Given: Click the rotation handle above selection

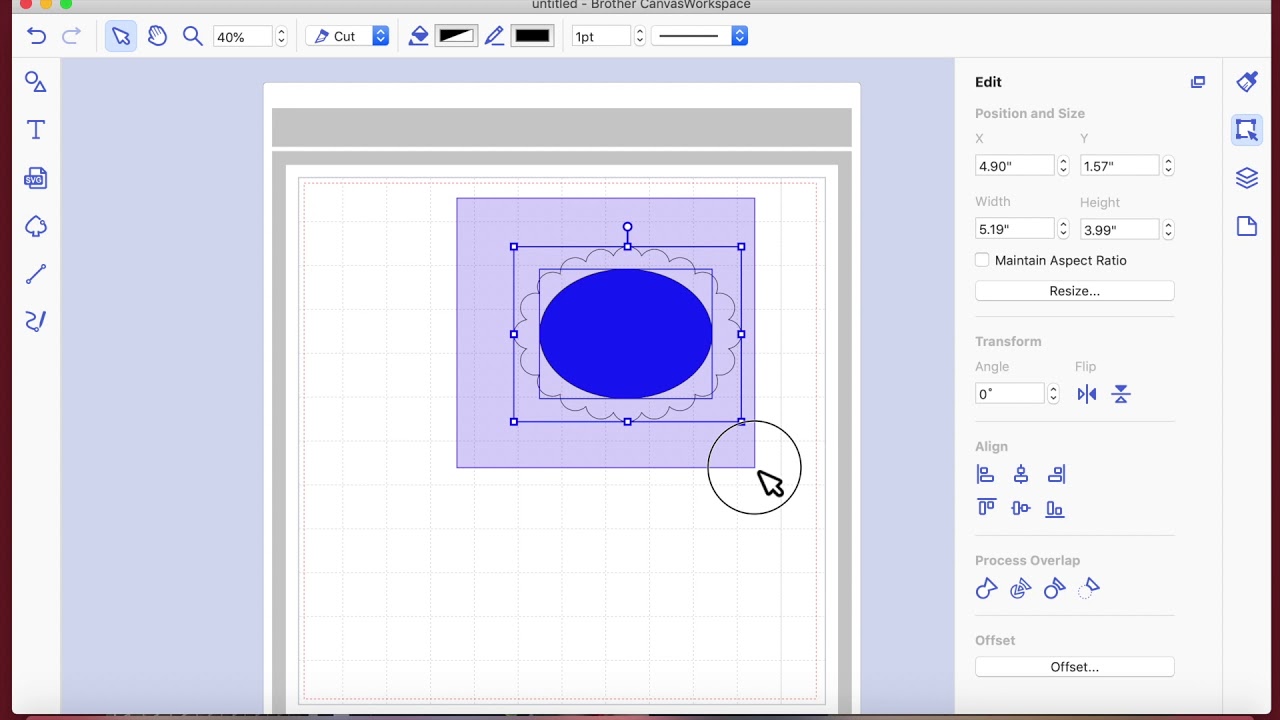Looking at the screenshot, I should tap(628, 227).
